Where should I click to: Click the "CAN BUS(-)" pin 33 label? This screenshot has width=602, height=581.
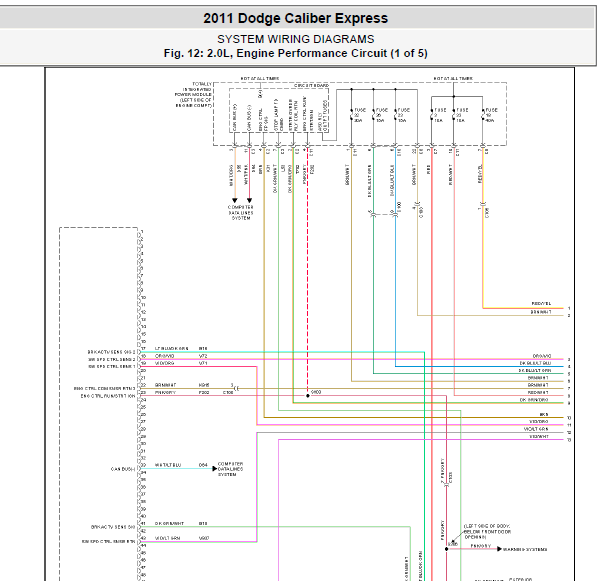click(123, 469)
